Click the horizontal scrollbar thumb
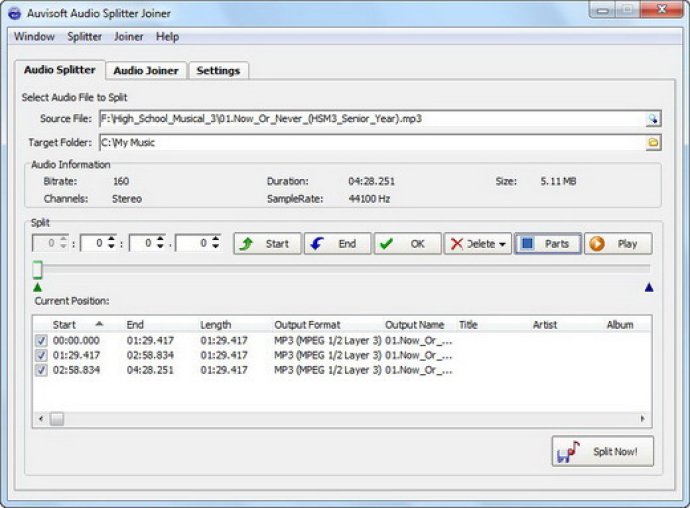The width and height of the screenshot is (690, 508). pyautogui.click(x=56, y=419)
